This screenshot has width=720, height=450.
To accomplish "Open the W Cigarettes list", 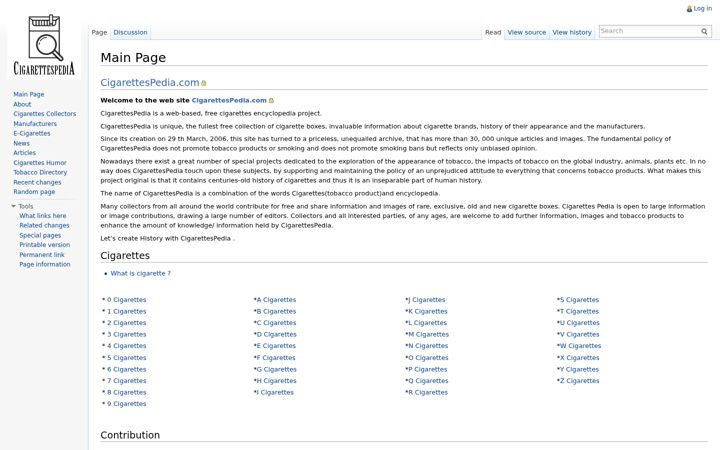I will coord(580,346).
